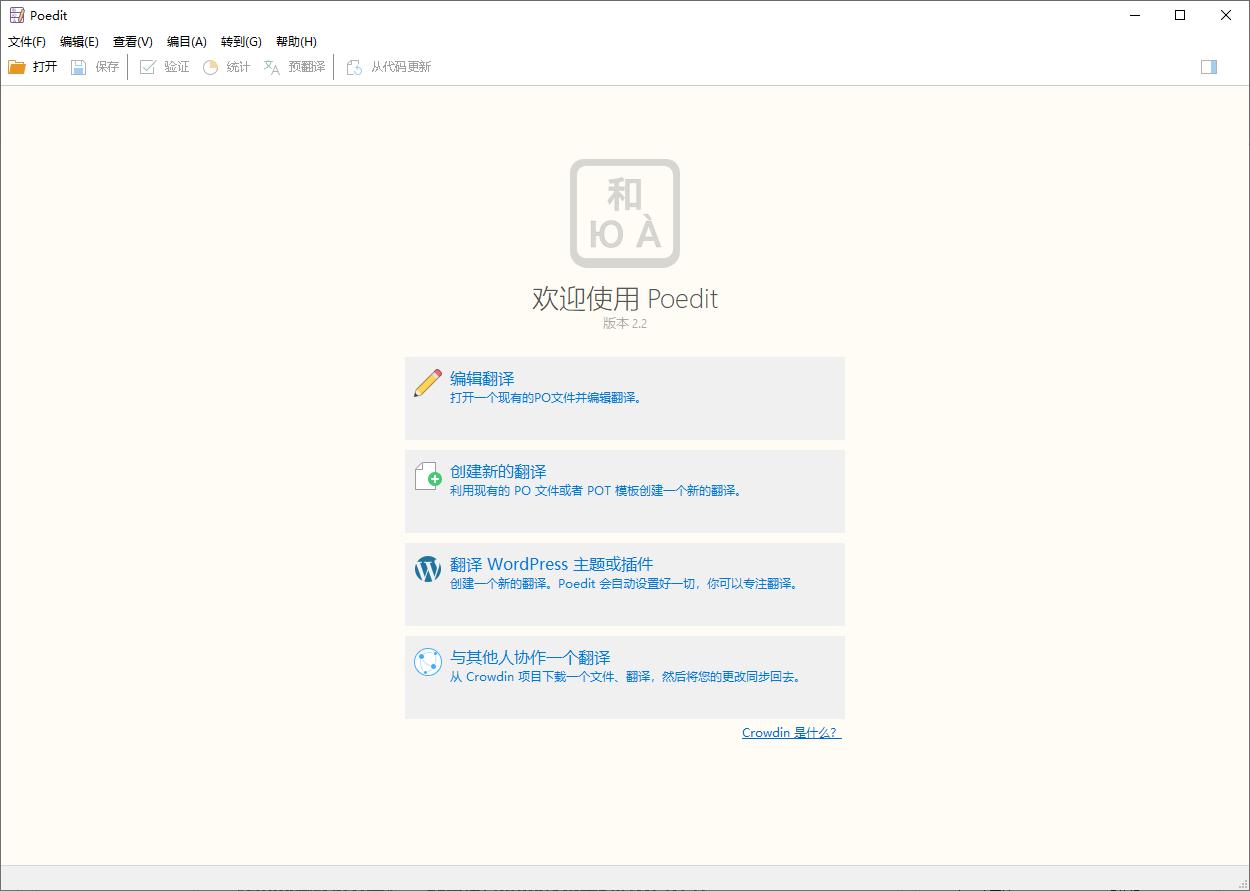This screenshot has width=1250, height=891.
Task: Click the 验证 (Validate) checkmark icon
Action: (x=148, y=67)
